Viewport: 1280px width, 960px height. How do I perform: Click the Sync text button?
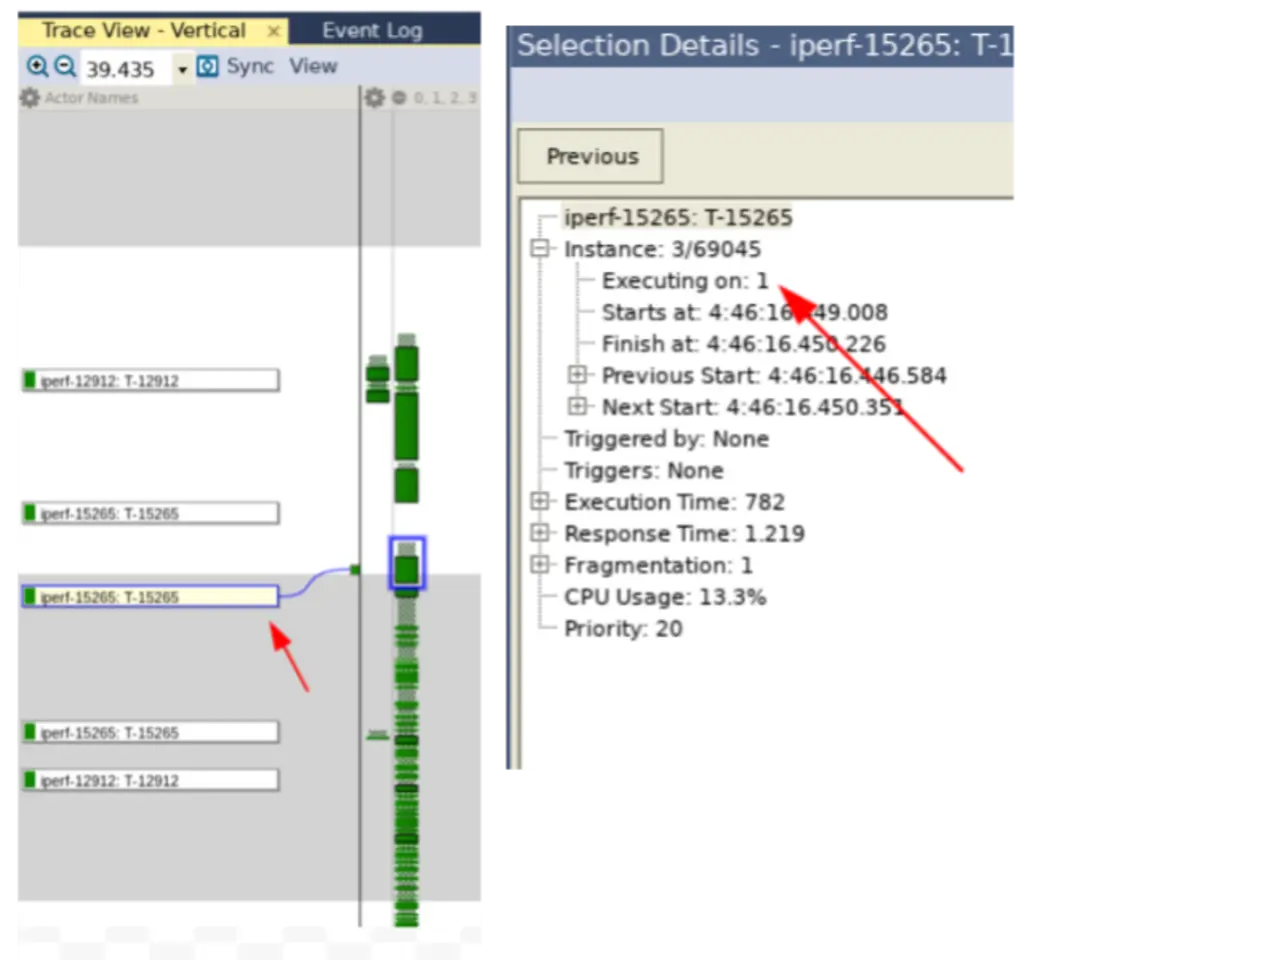click(x=249, y=67)
